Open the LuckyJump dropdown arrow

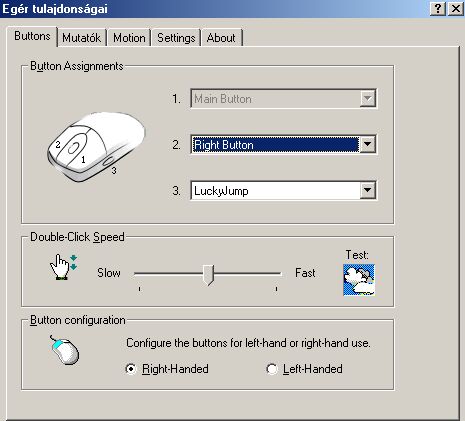click(367, 190)
